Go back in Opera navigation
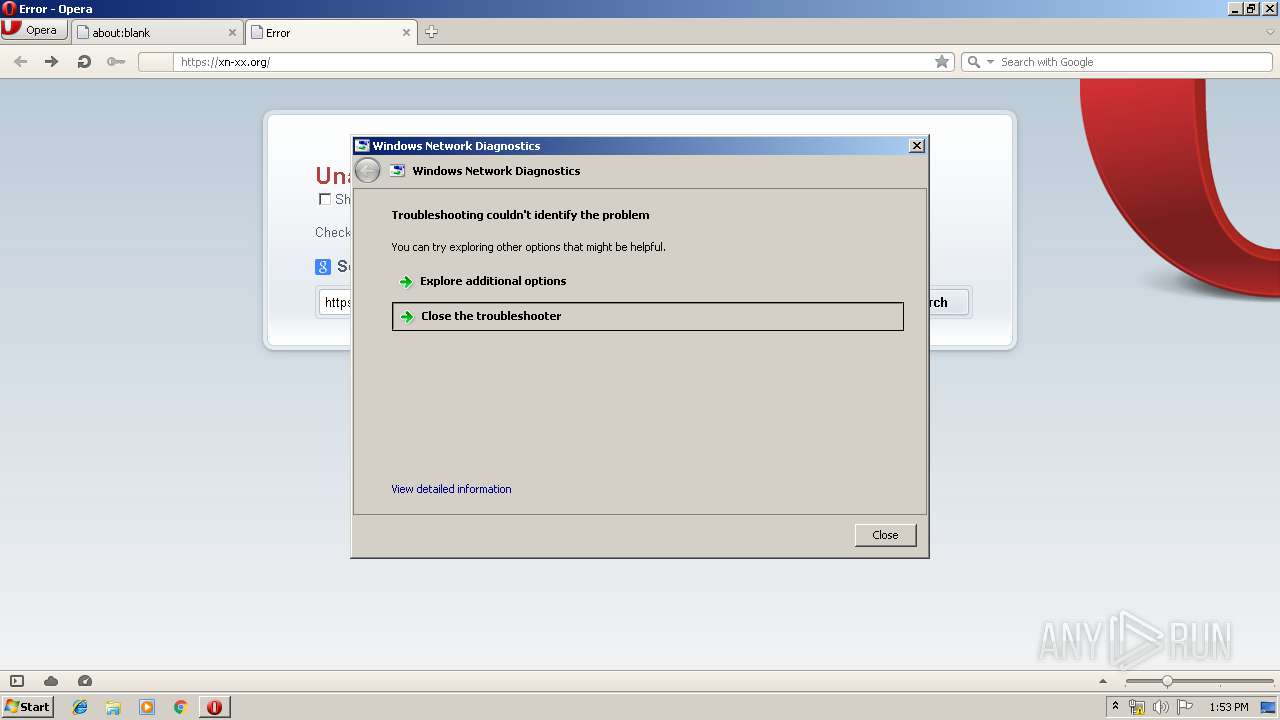 (x=20, y=62)
